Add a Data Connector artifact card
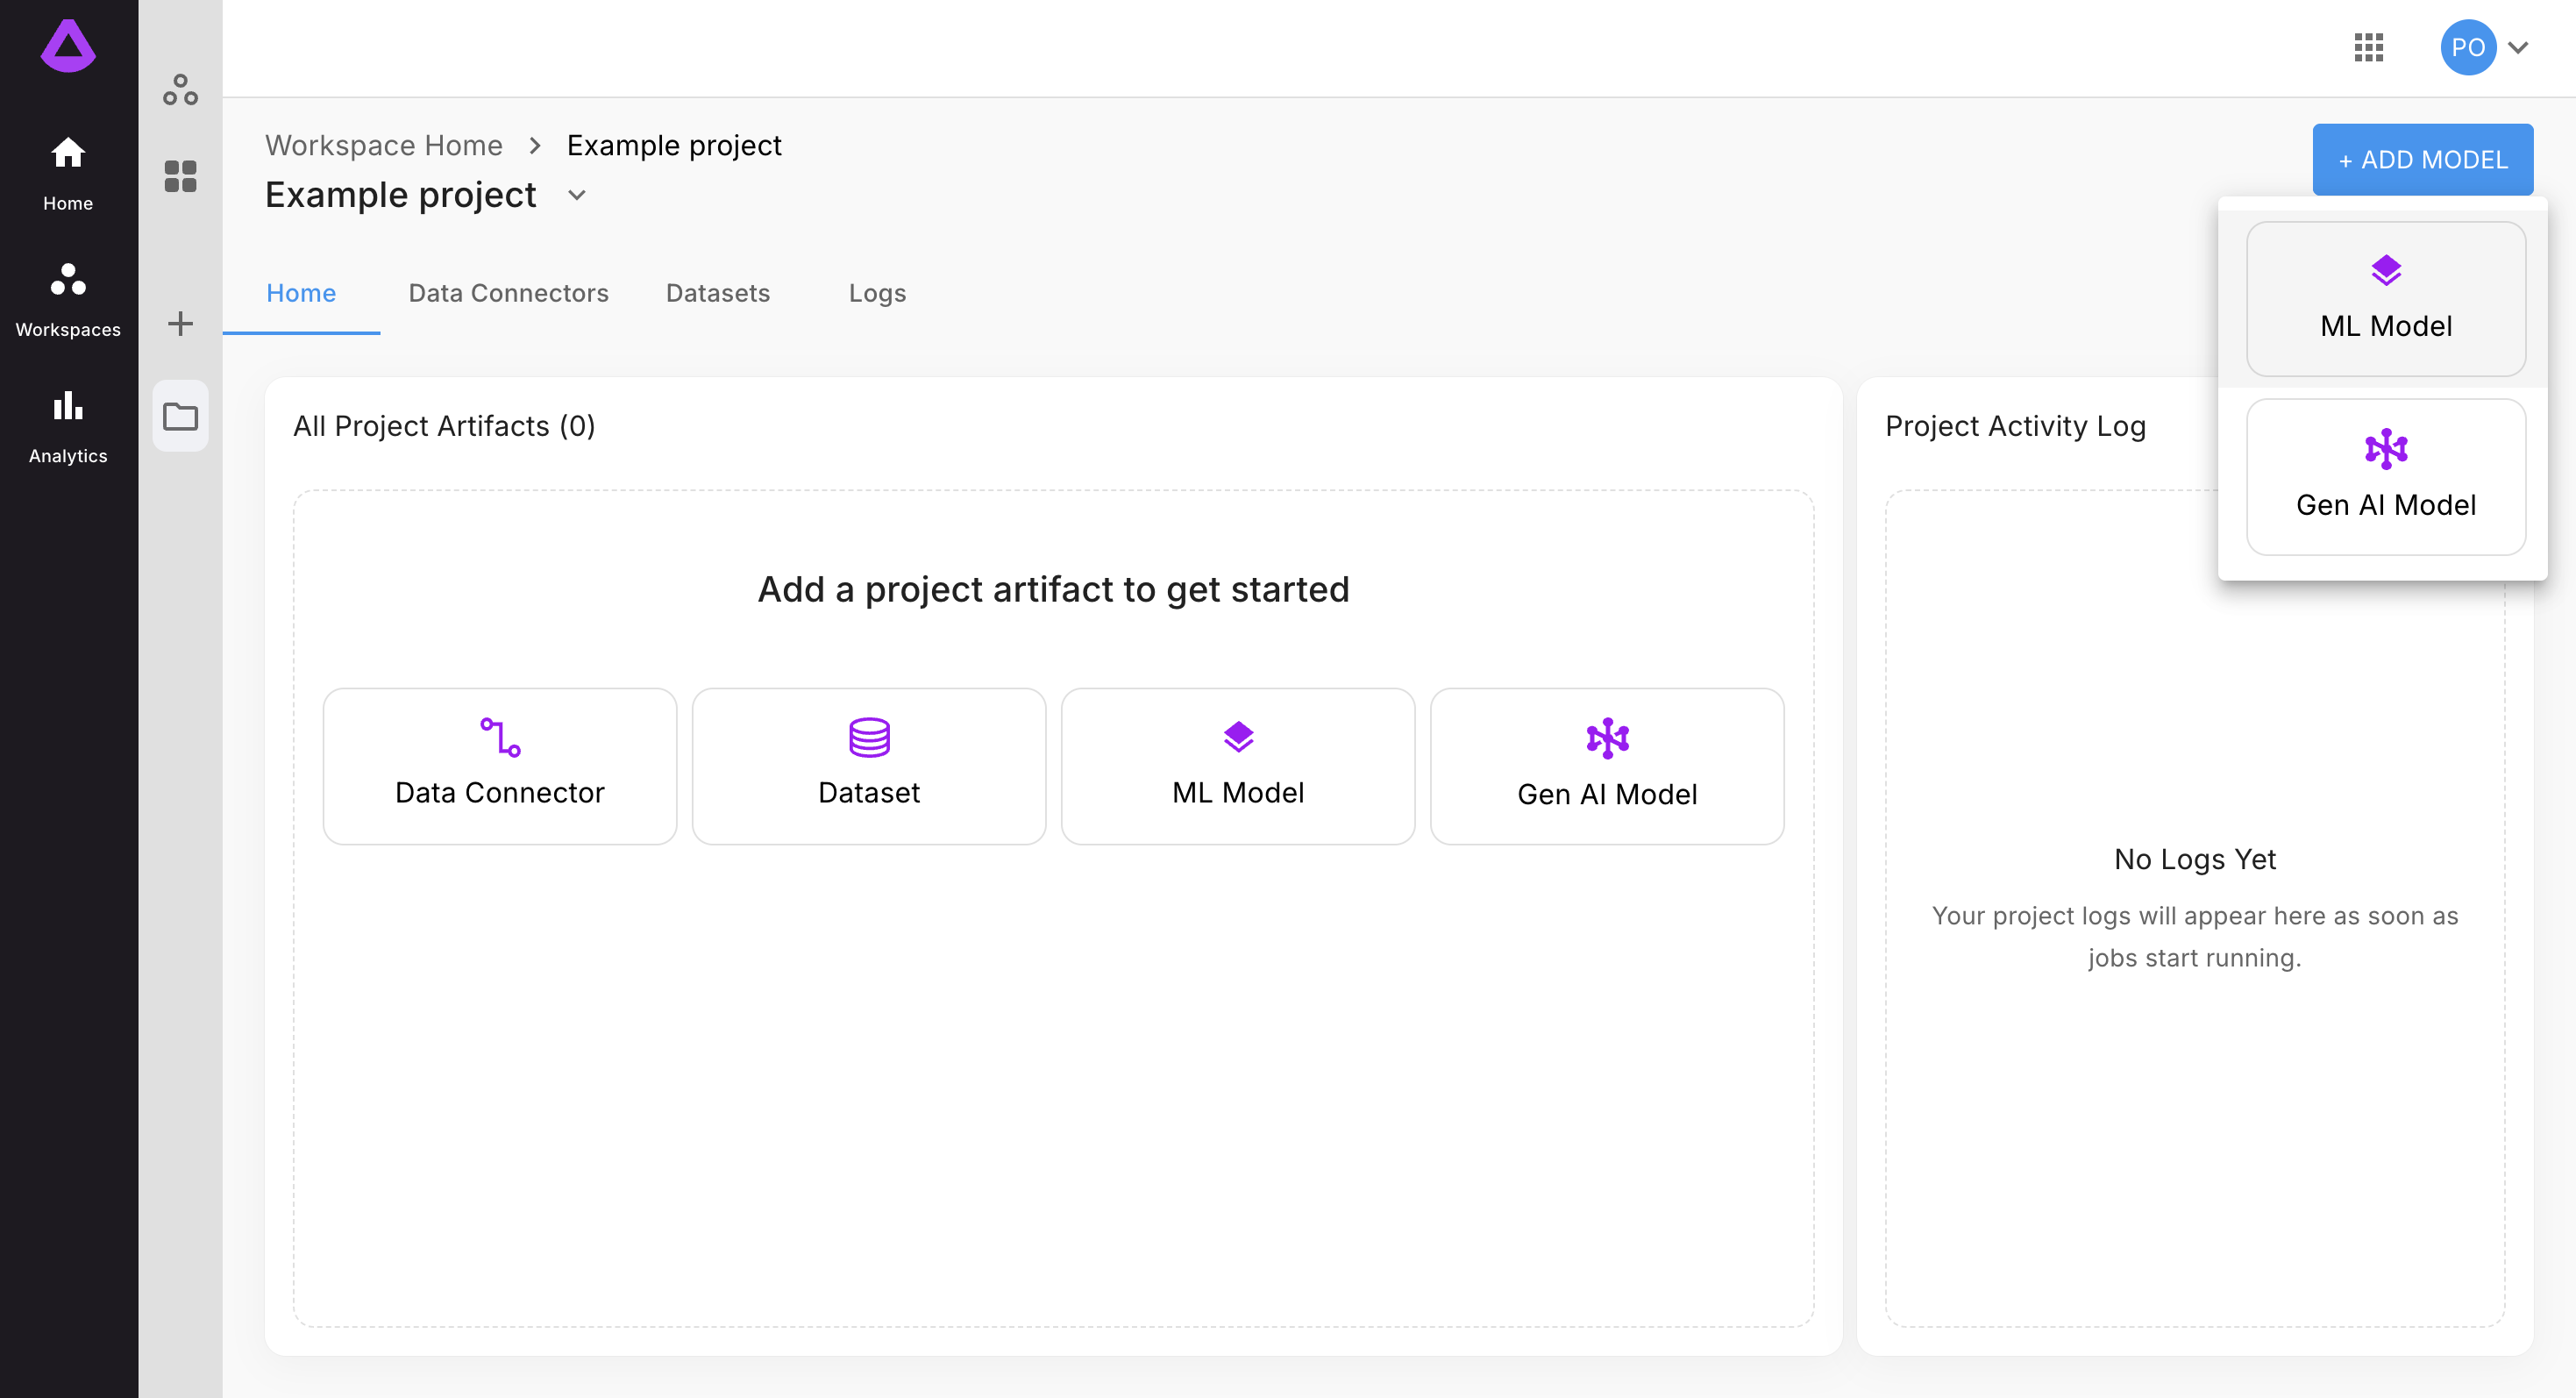Screen dimensions: 2576x1398 pyautogui.click(x=499, y=766)
